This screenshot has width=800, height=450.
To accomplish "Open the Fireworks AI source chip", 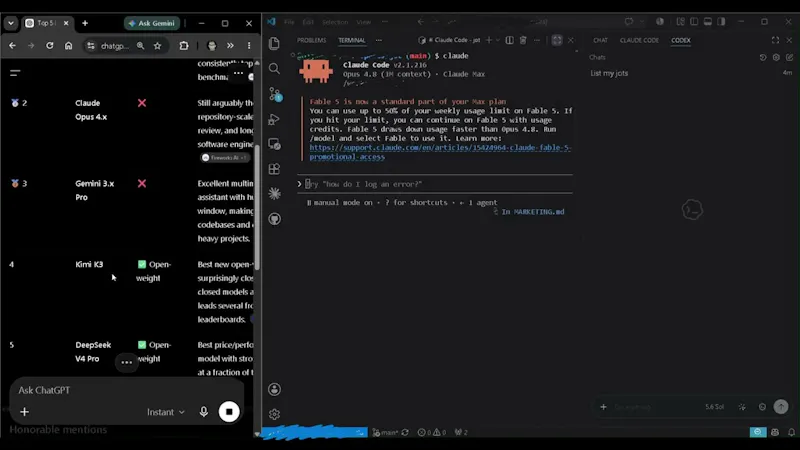I will coord(224,158).
